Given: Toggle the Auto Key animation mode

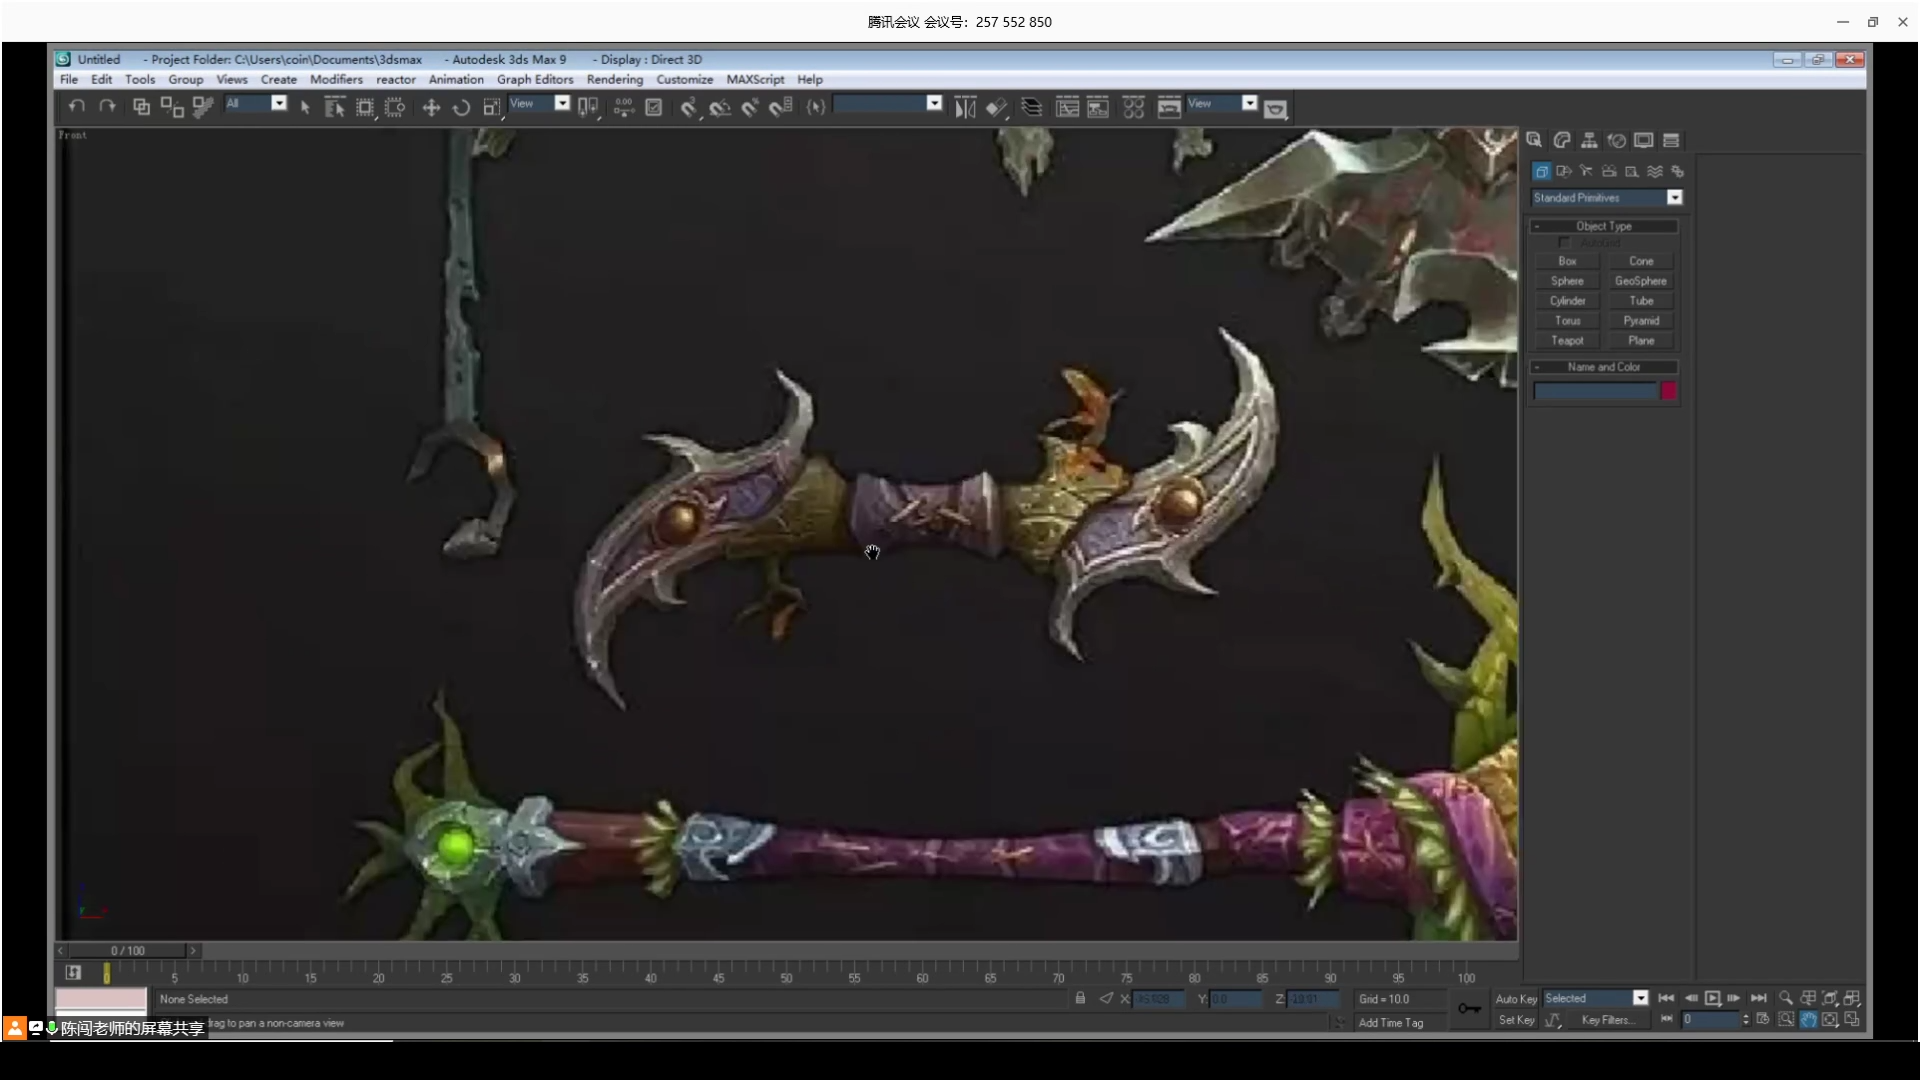Looking at the screenshot, I should (x=1516, y=999).
